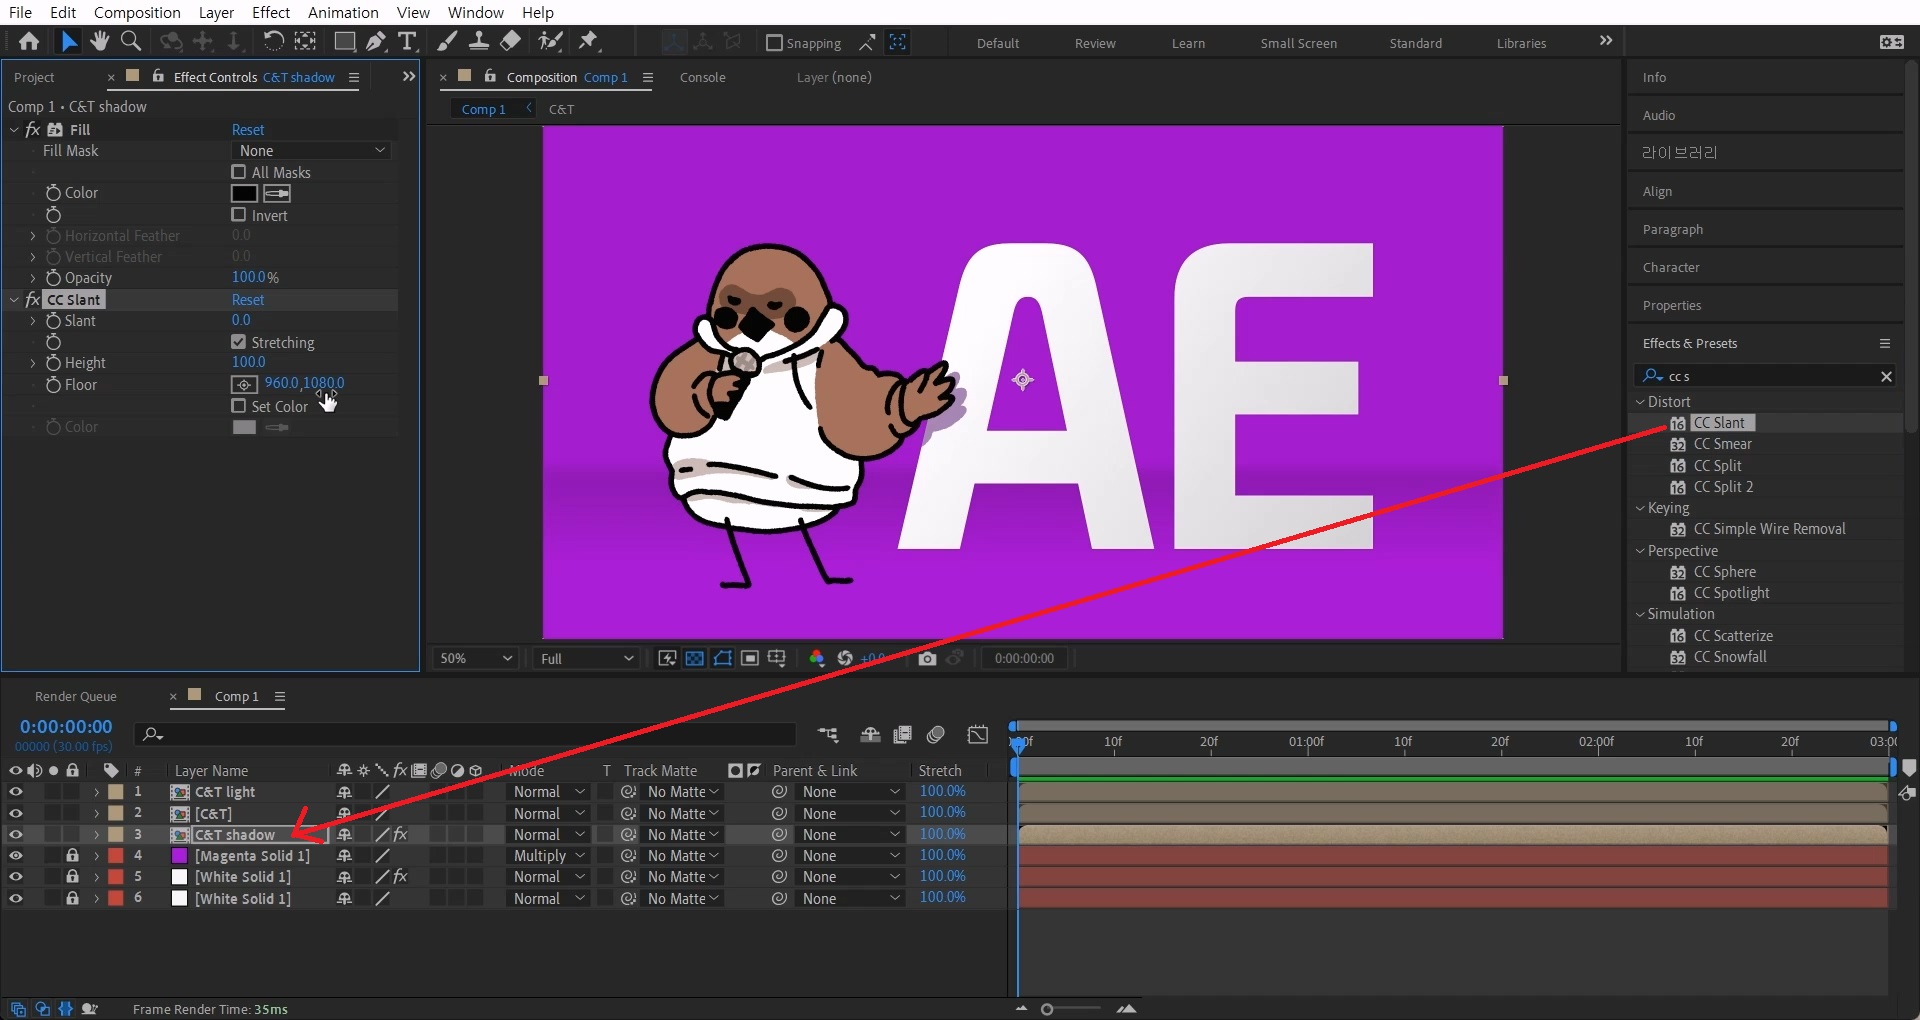Uncheck the Stretching checkbox

click(239, 342)
